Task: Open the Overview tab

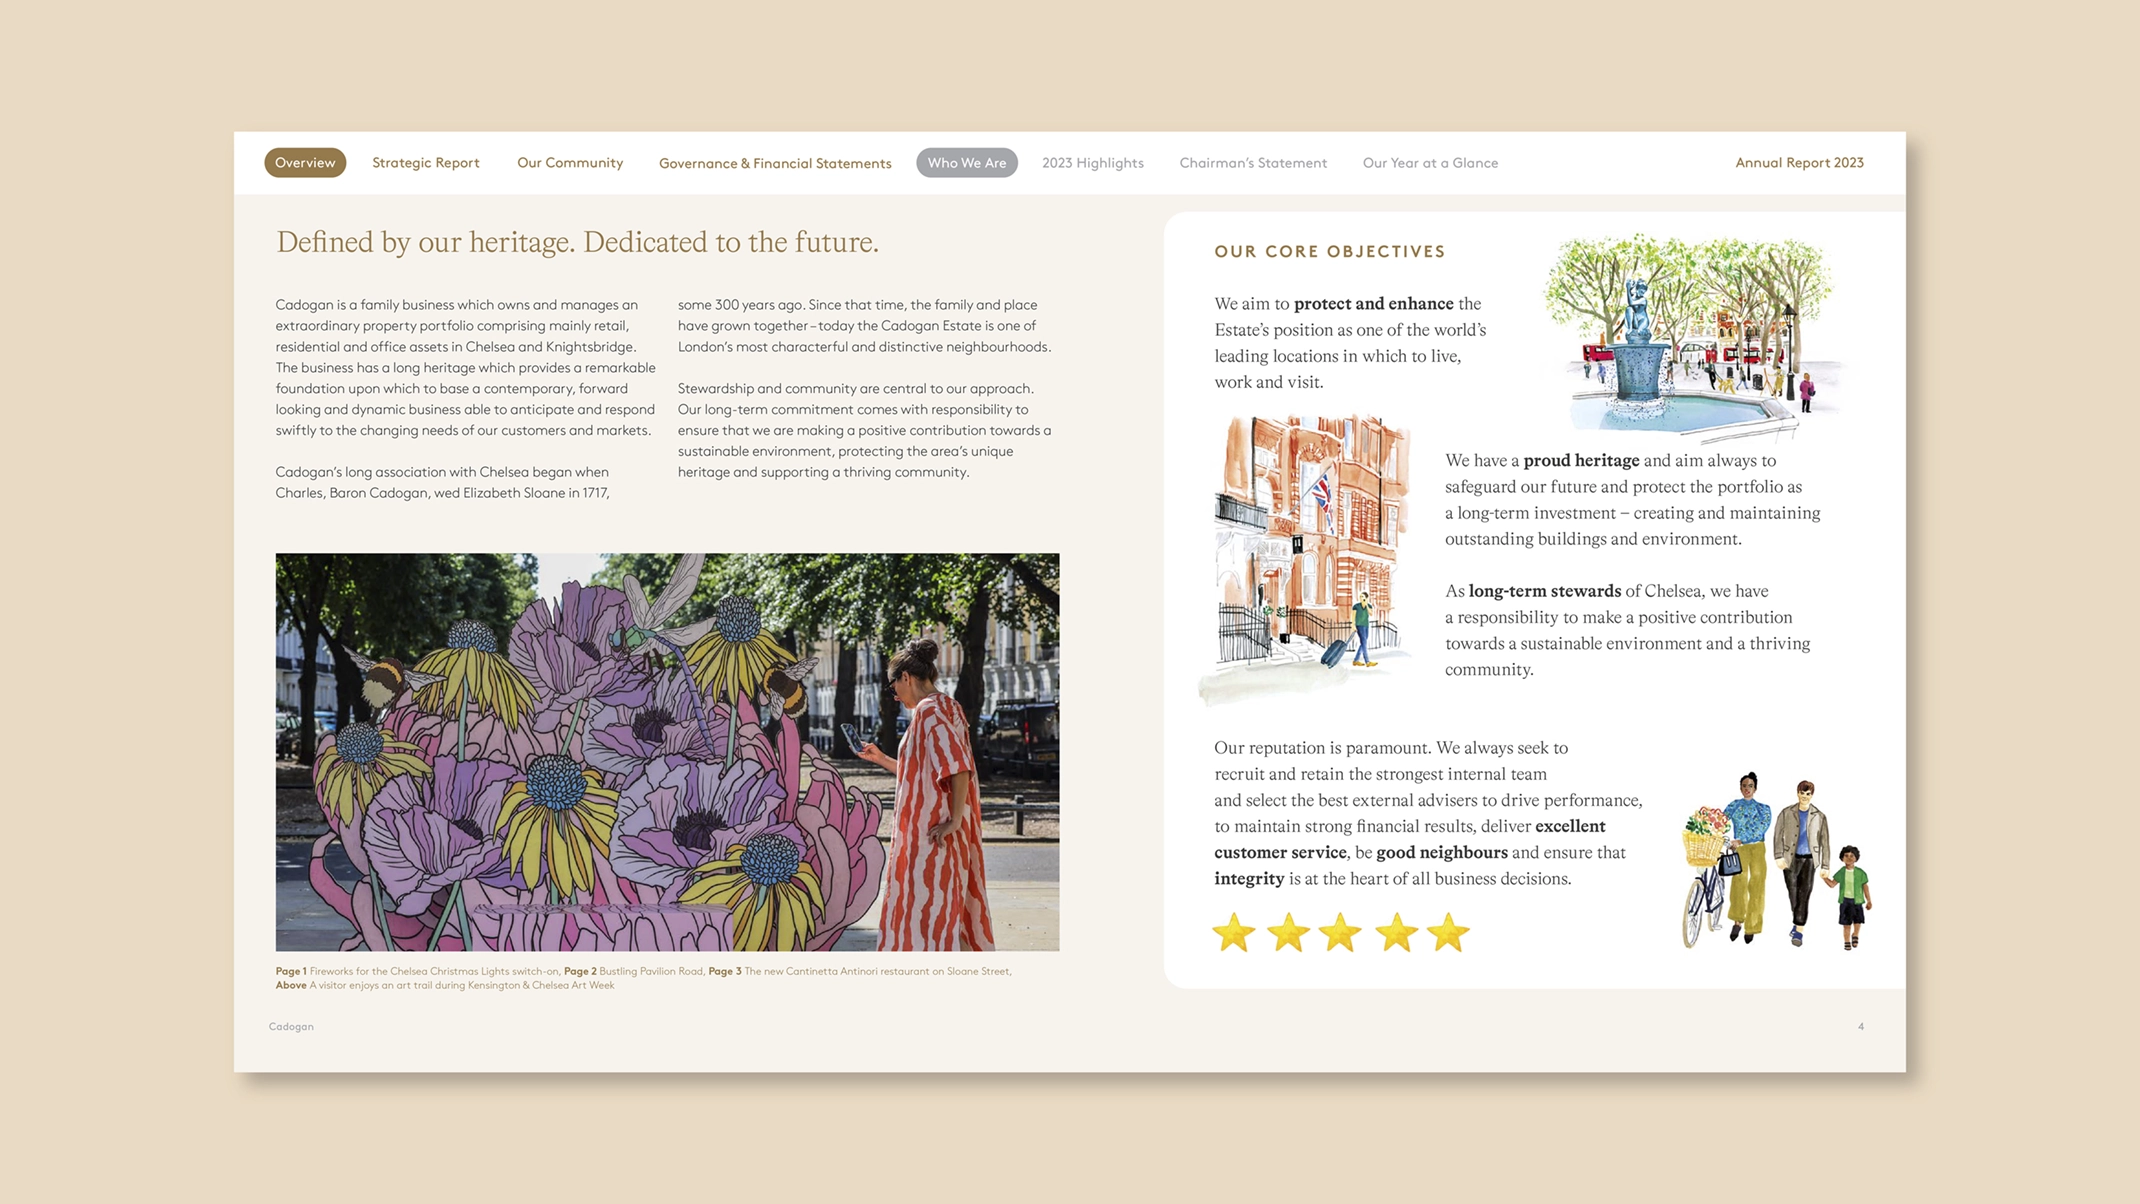Action: click(x=305, y=163)
